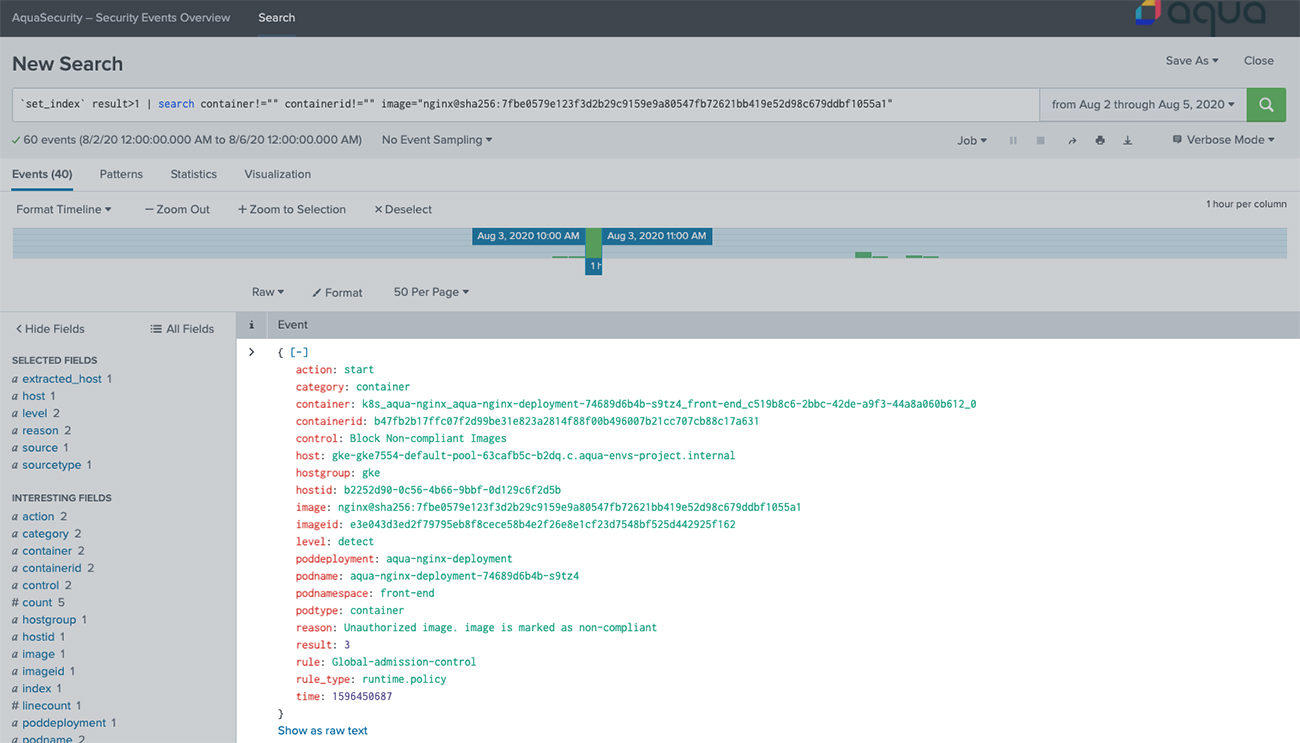1300x743 pixels.
Task: Pause the running search job
Action: click(1013, 140)
